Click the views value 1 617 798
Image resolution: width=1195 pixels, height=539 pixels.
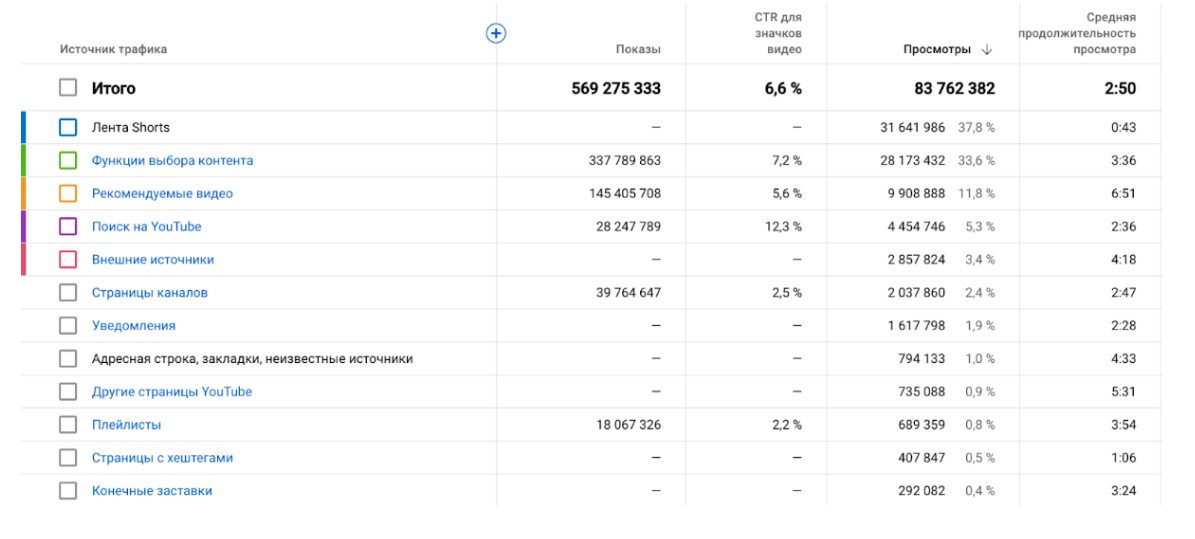[x=916, y=326]
